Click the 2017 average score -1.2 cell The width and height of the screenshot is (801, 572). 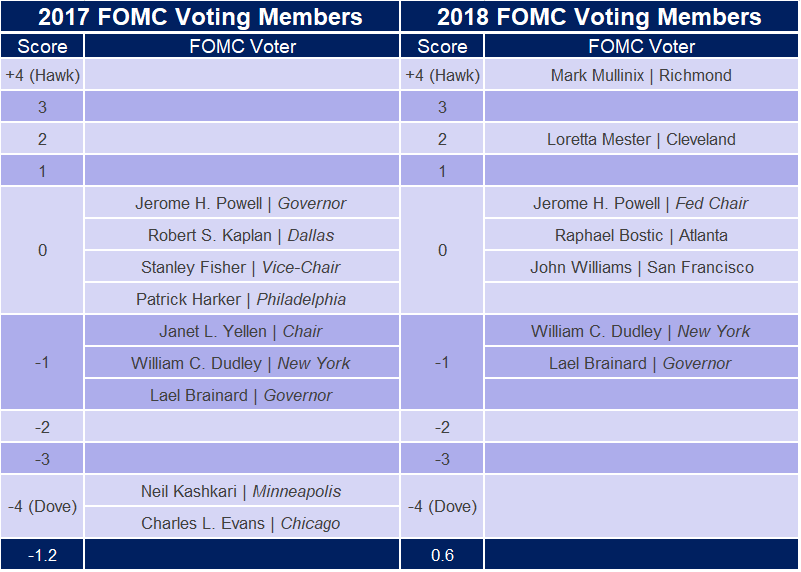coord(42,555)
